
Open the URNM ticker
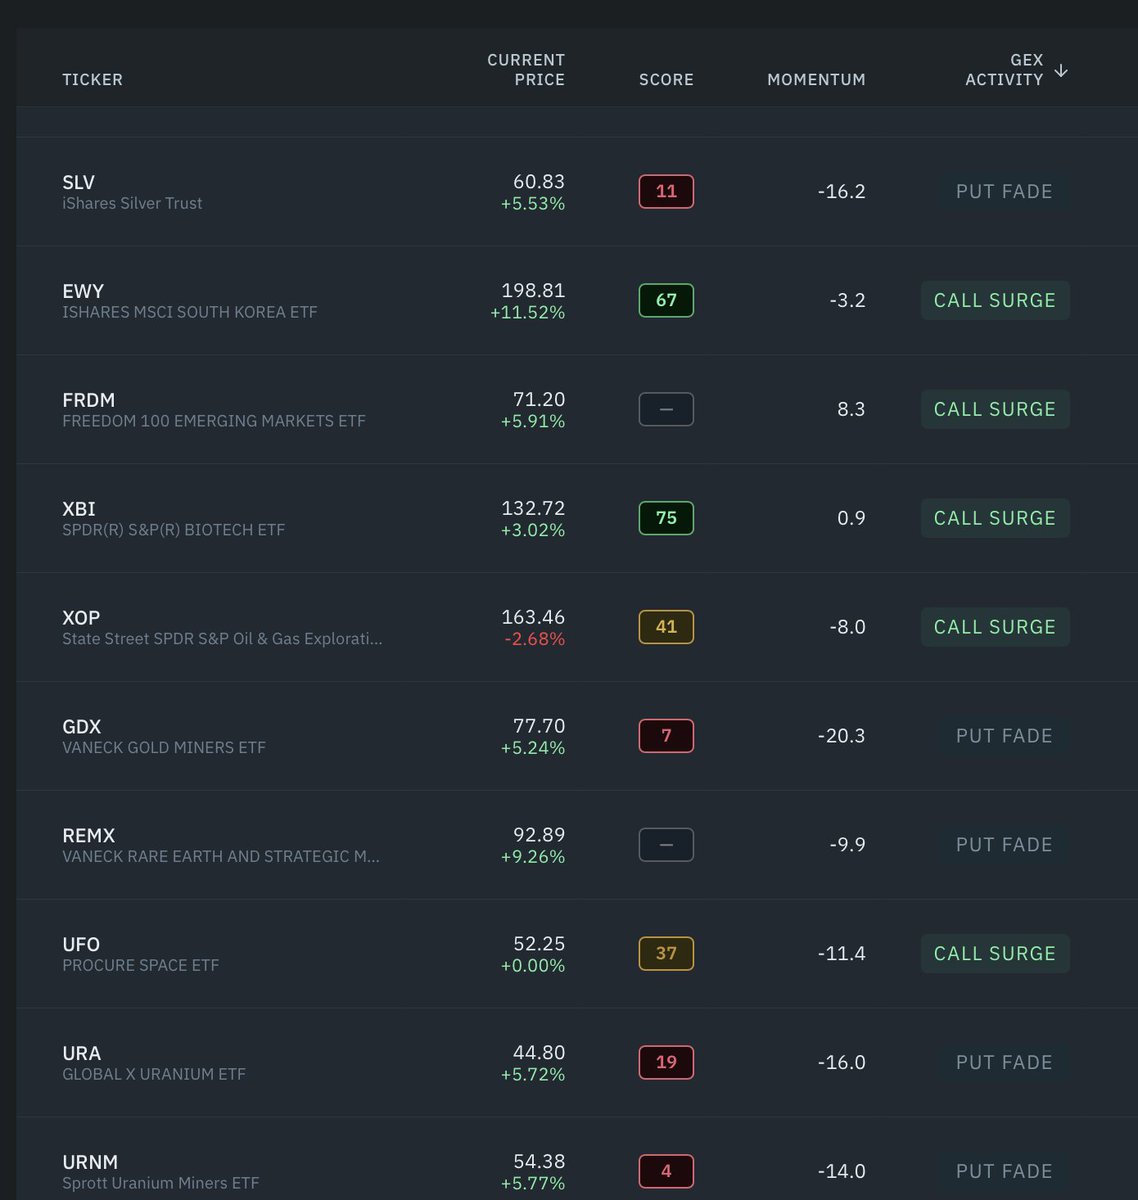[x=90, y=1163]
